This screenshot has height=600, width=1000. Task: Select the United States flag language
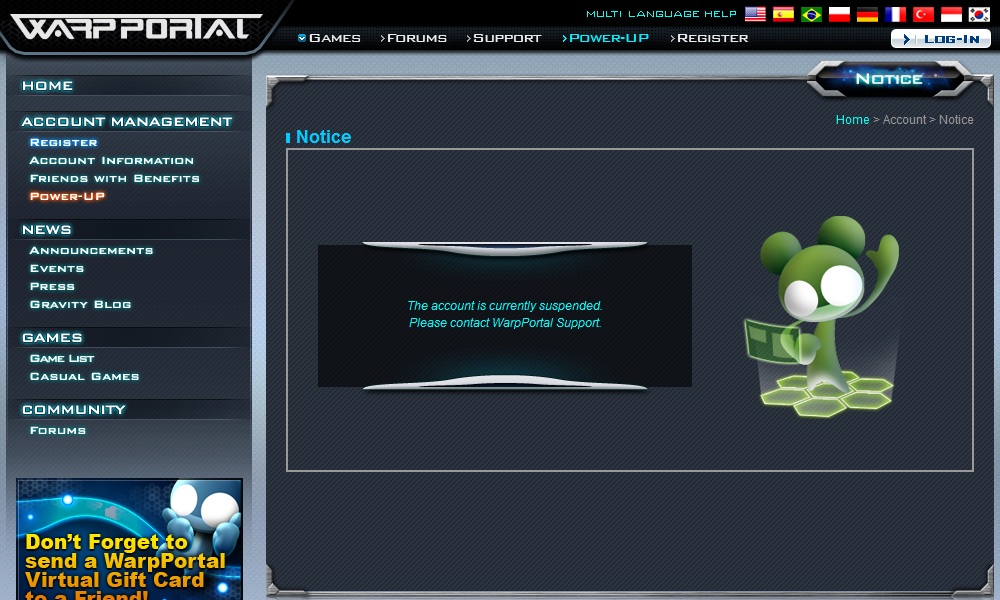755,14
